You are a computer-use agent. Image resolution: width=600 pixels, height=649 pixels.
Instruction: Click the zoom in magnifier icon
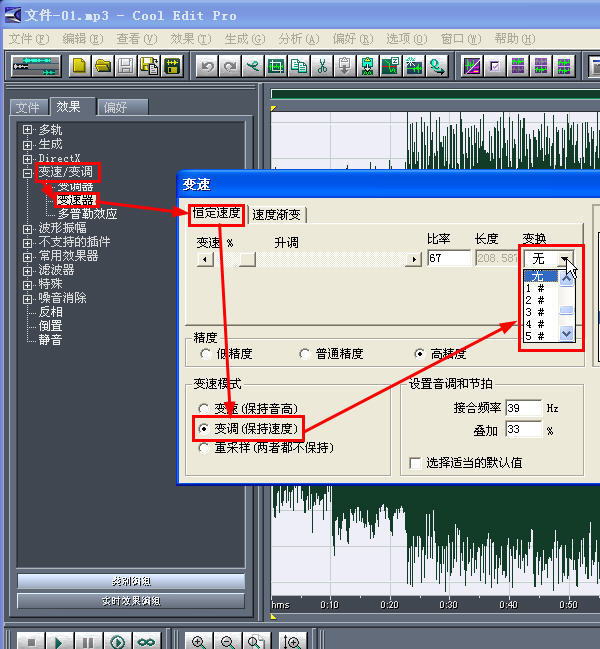tap(199, 642)
